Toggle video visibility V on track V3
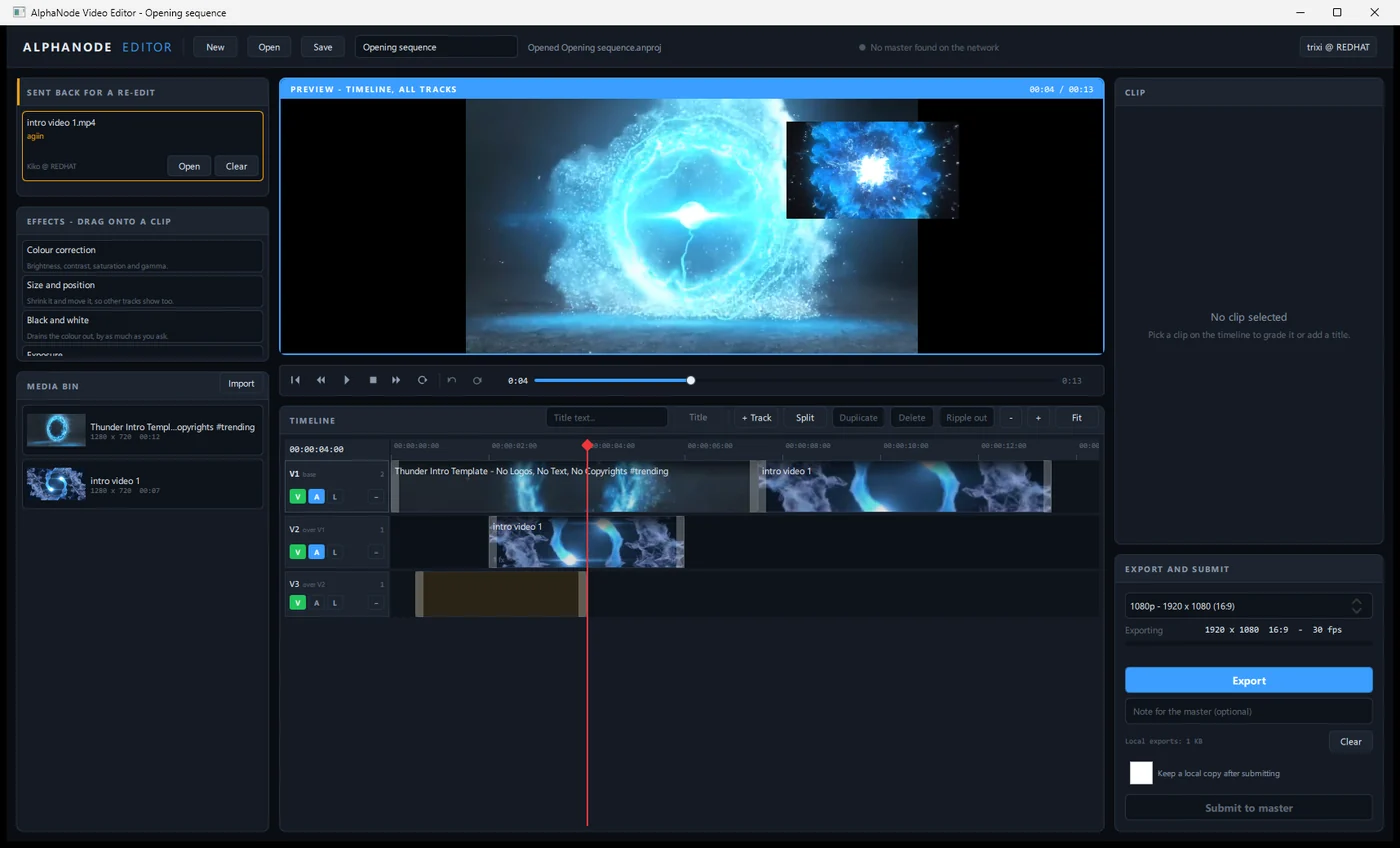Image resolution: width=1400 pixels, height=848 pixels. 298,603
